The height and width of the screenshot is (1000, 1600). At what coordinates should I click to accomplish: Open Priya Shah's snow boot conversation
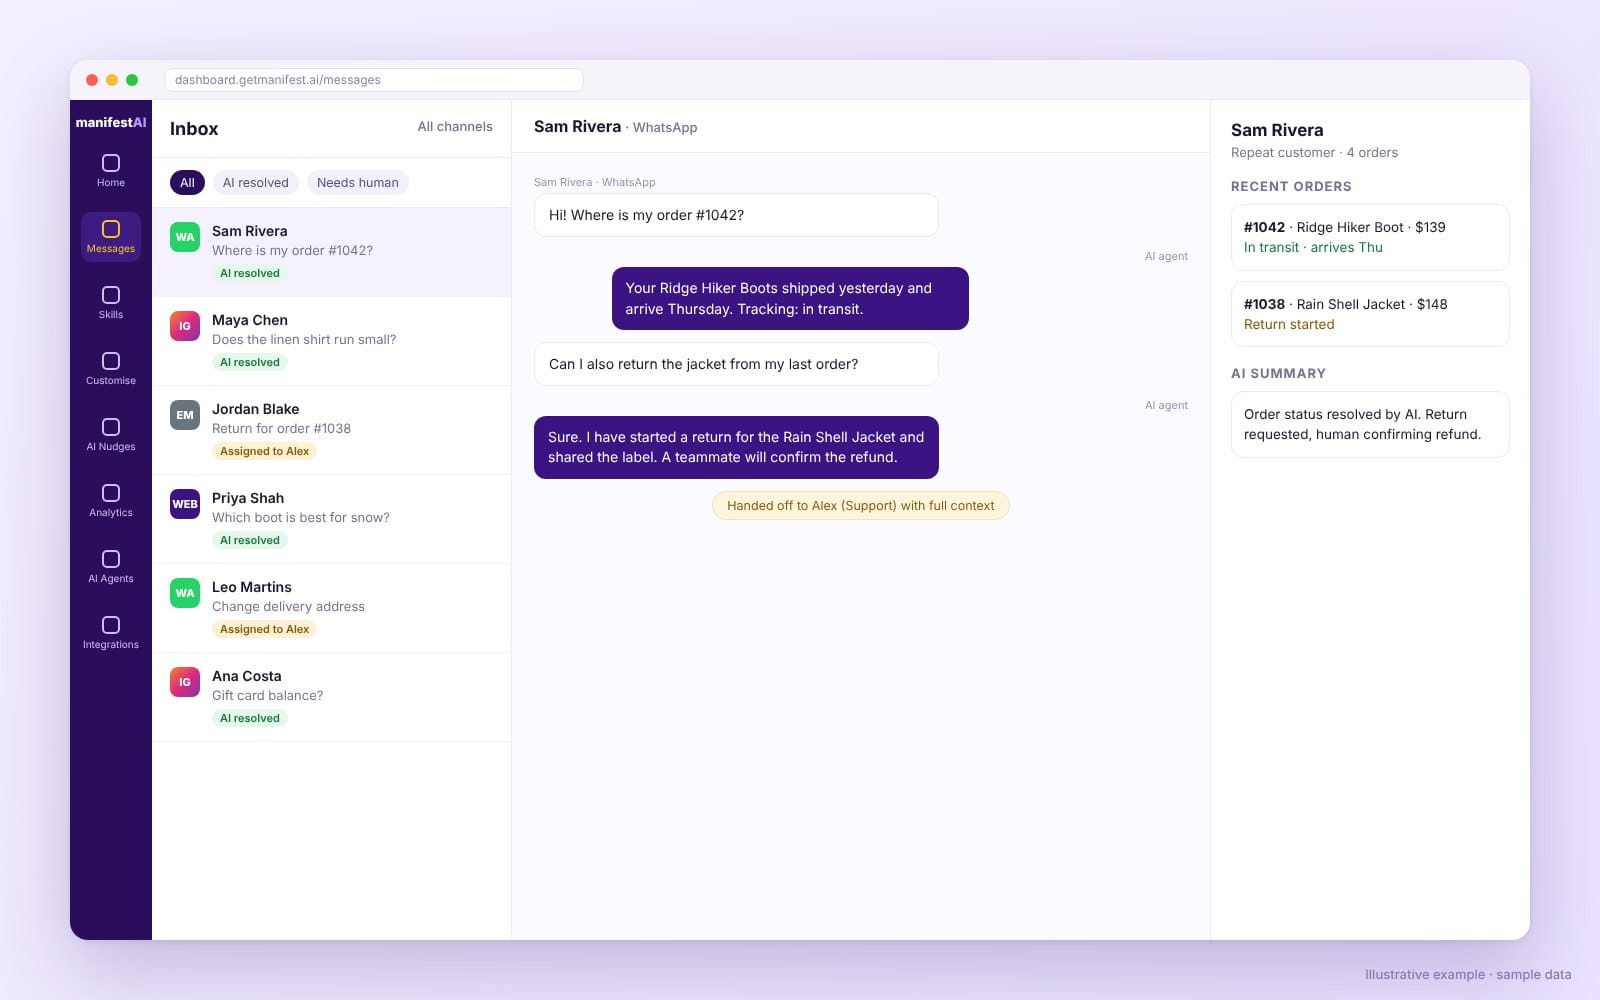[x=331, y=519]
